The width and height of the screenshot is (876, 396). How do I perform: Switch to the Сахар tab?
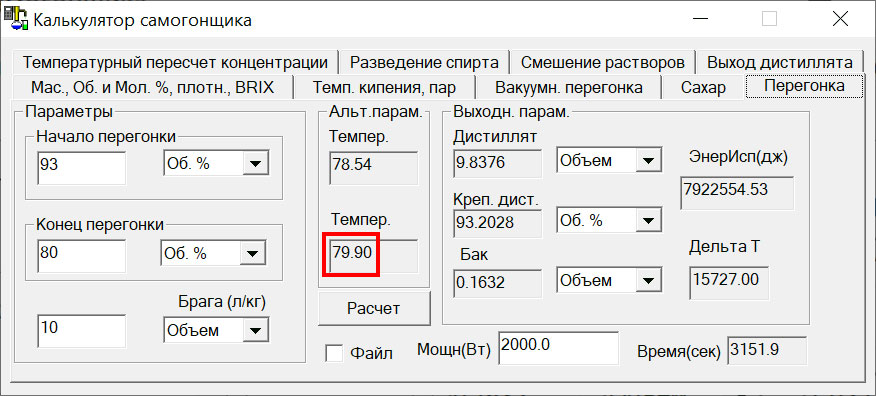703,87
